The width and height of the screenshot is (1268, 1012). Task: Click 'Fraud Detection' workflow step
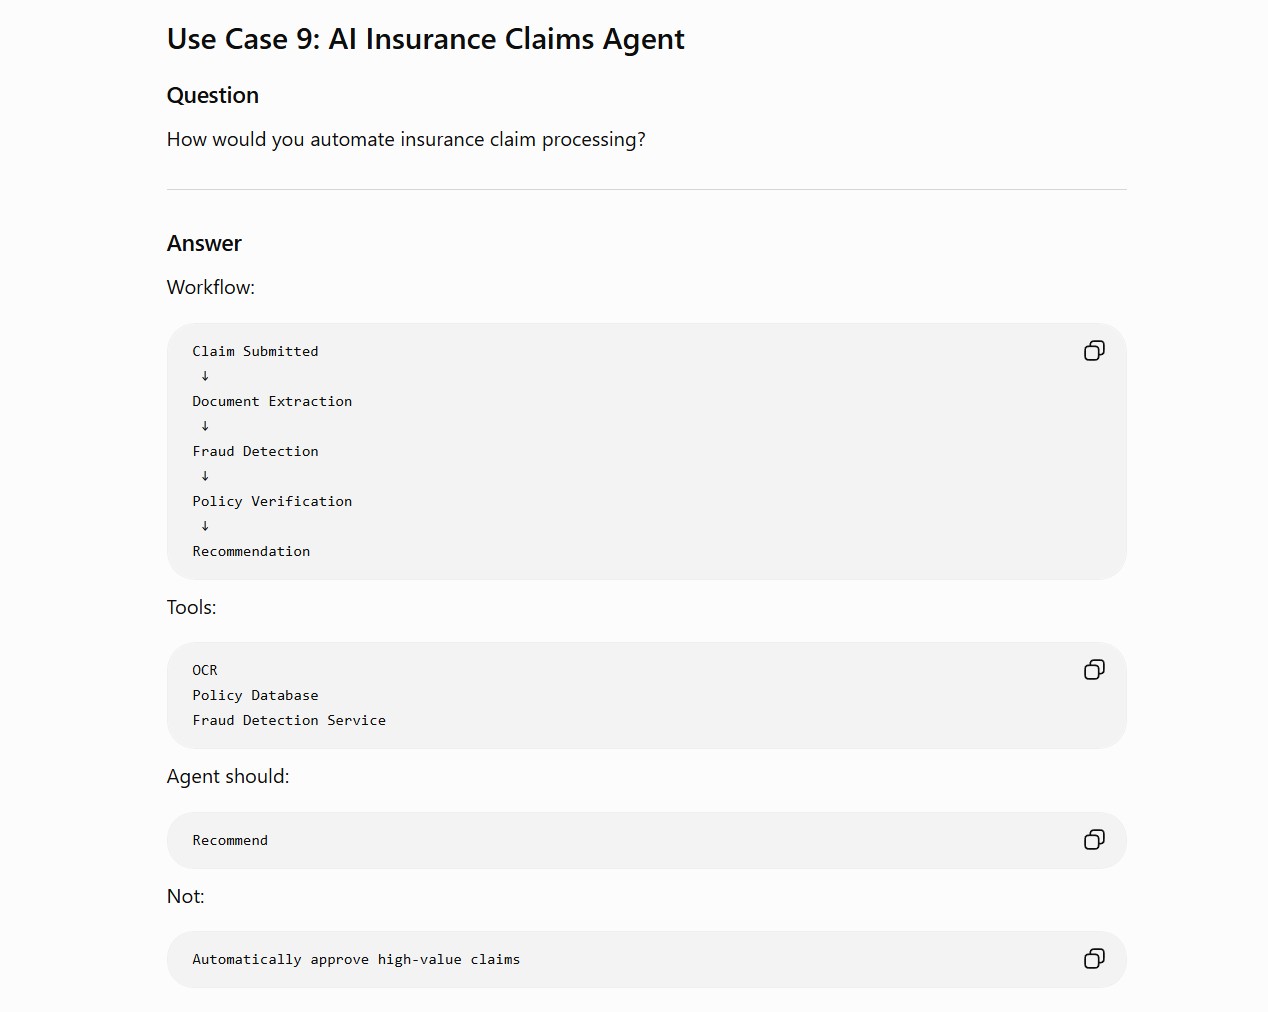pos(255,451)
